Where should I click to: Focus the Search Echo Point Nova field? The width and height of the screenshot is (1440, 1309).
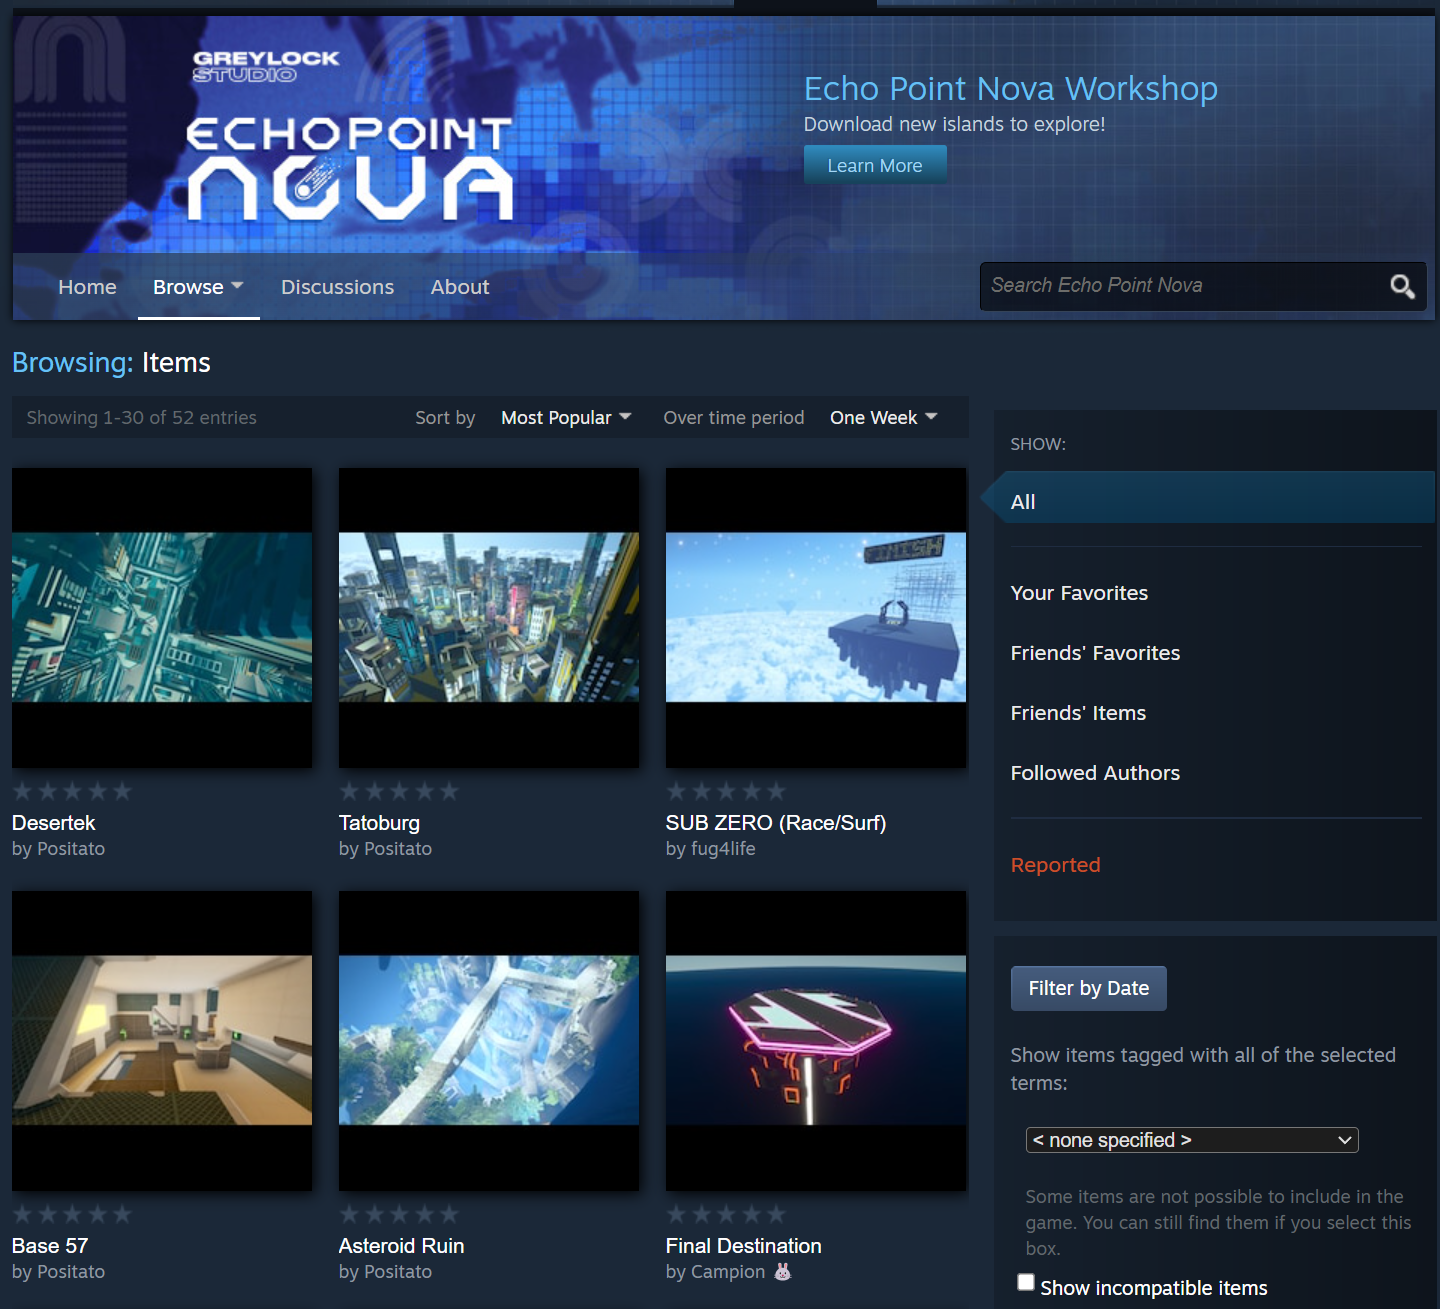pyautogui.click(x=1182, y=286)
